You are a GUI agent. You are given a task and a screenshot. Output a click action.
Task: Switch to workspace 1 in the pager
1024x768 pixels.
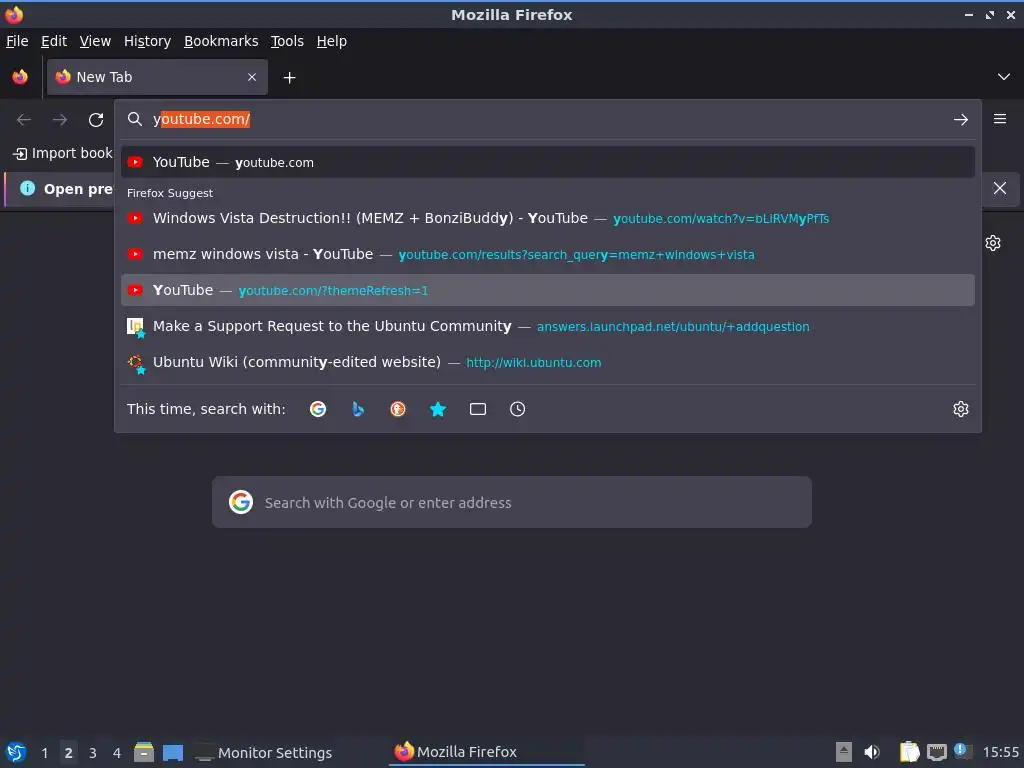44,753
